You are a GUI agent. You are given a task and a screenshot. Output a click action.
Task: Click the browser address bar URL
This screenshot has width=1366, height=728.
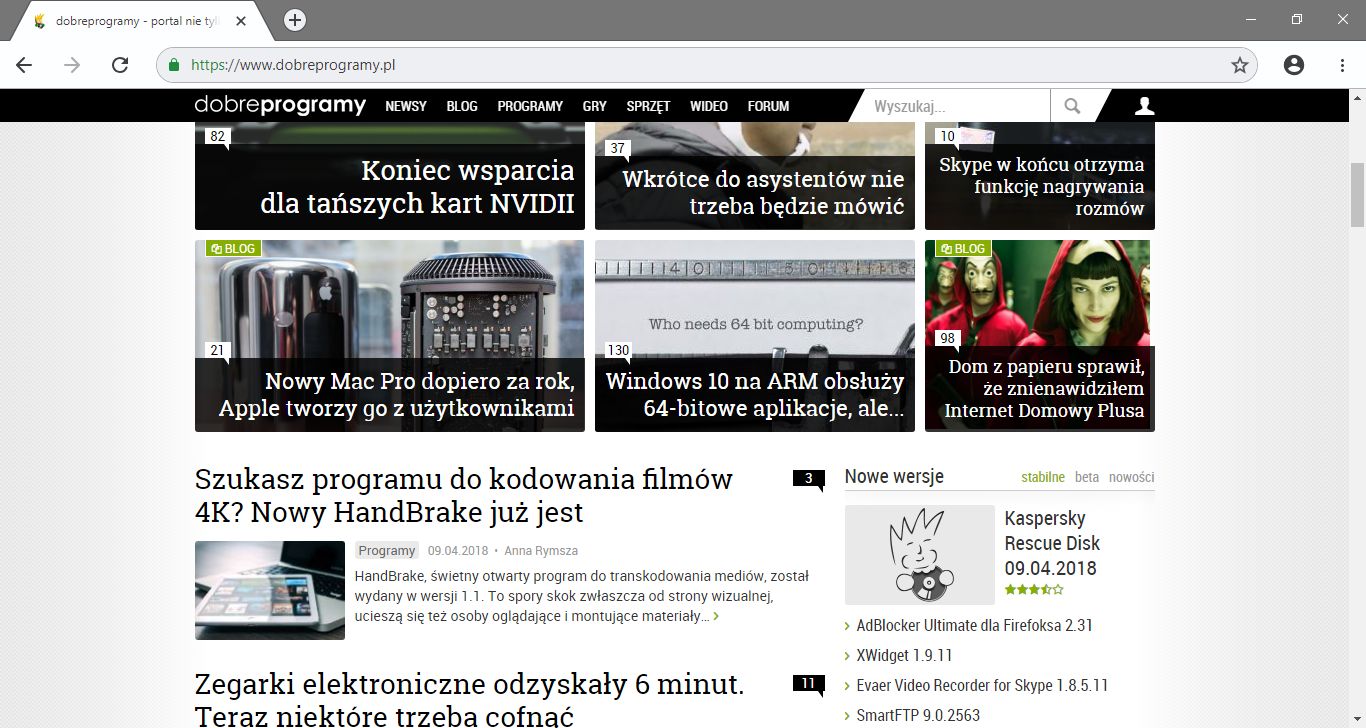point(293,65)
